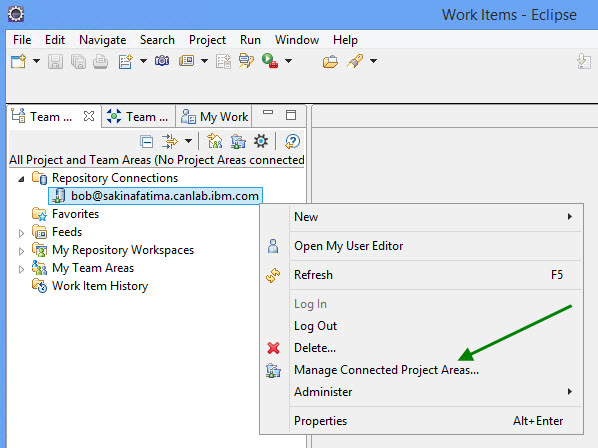Click the arrows filter view icon
The image size is (598, 448).
(x=170, y=141)
